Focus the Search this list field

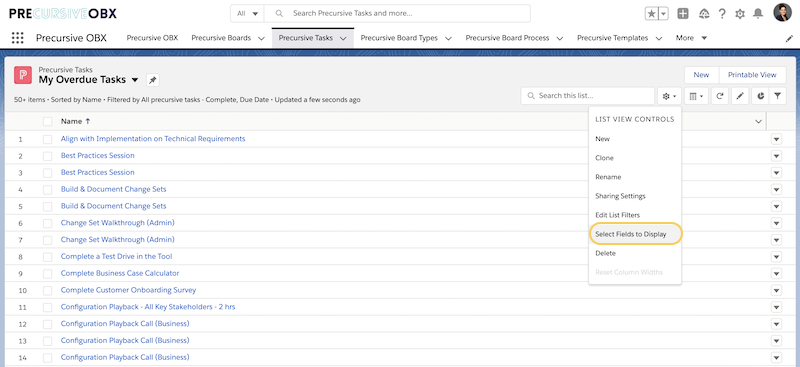587,95
